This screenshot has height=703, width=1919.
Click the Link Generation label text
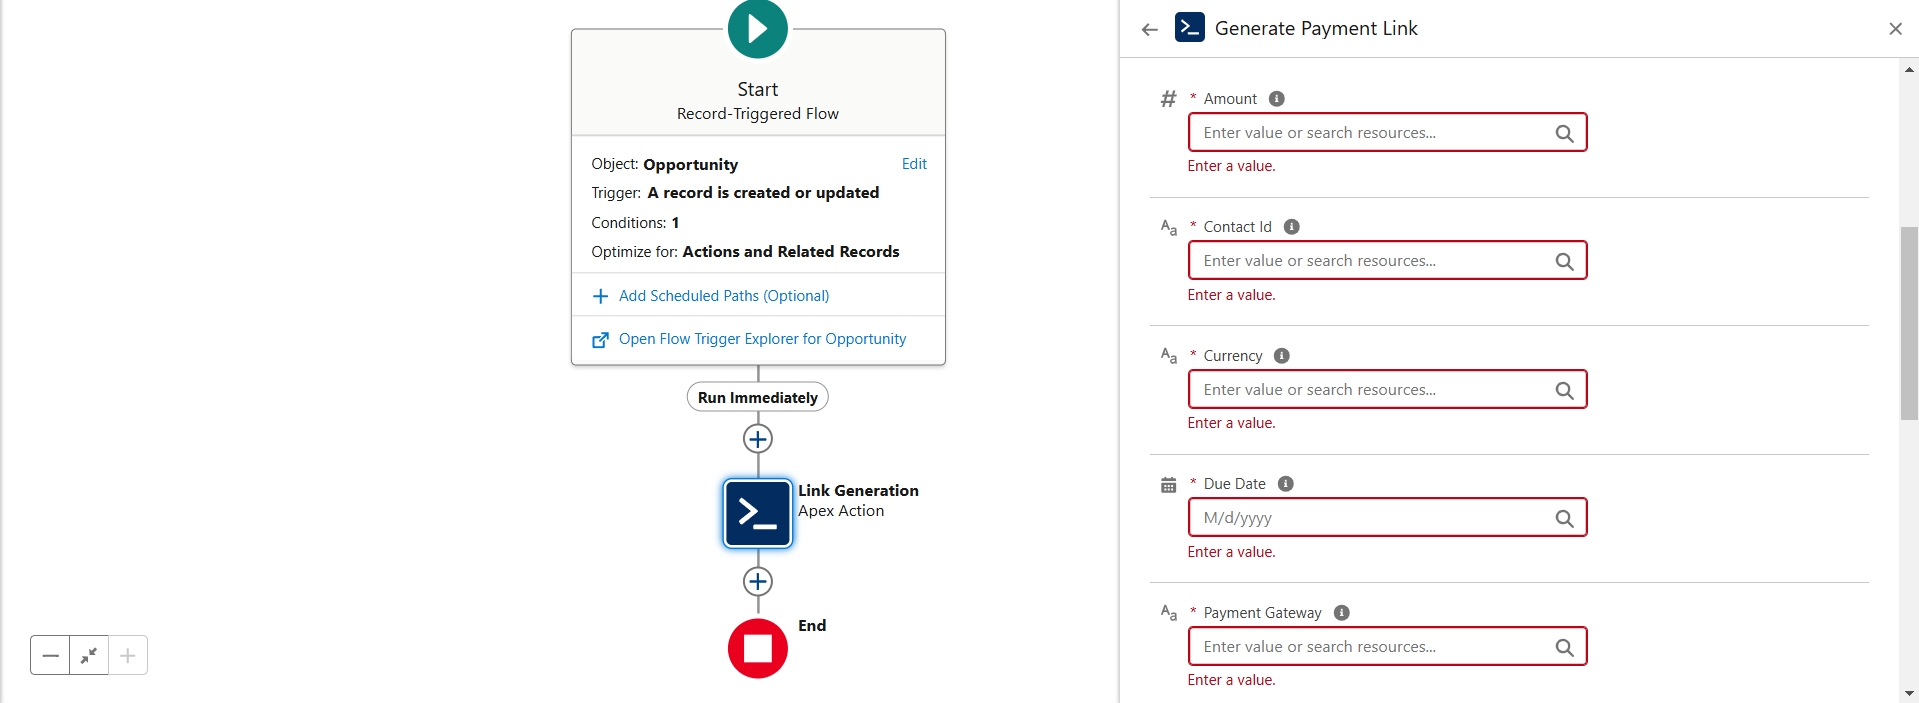point(858,490)
